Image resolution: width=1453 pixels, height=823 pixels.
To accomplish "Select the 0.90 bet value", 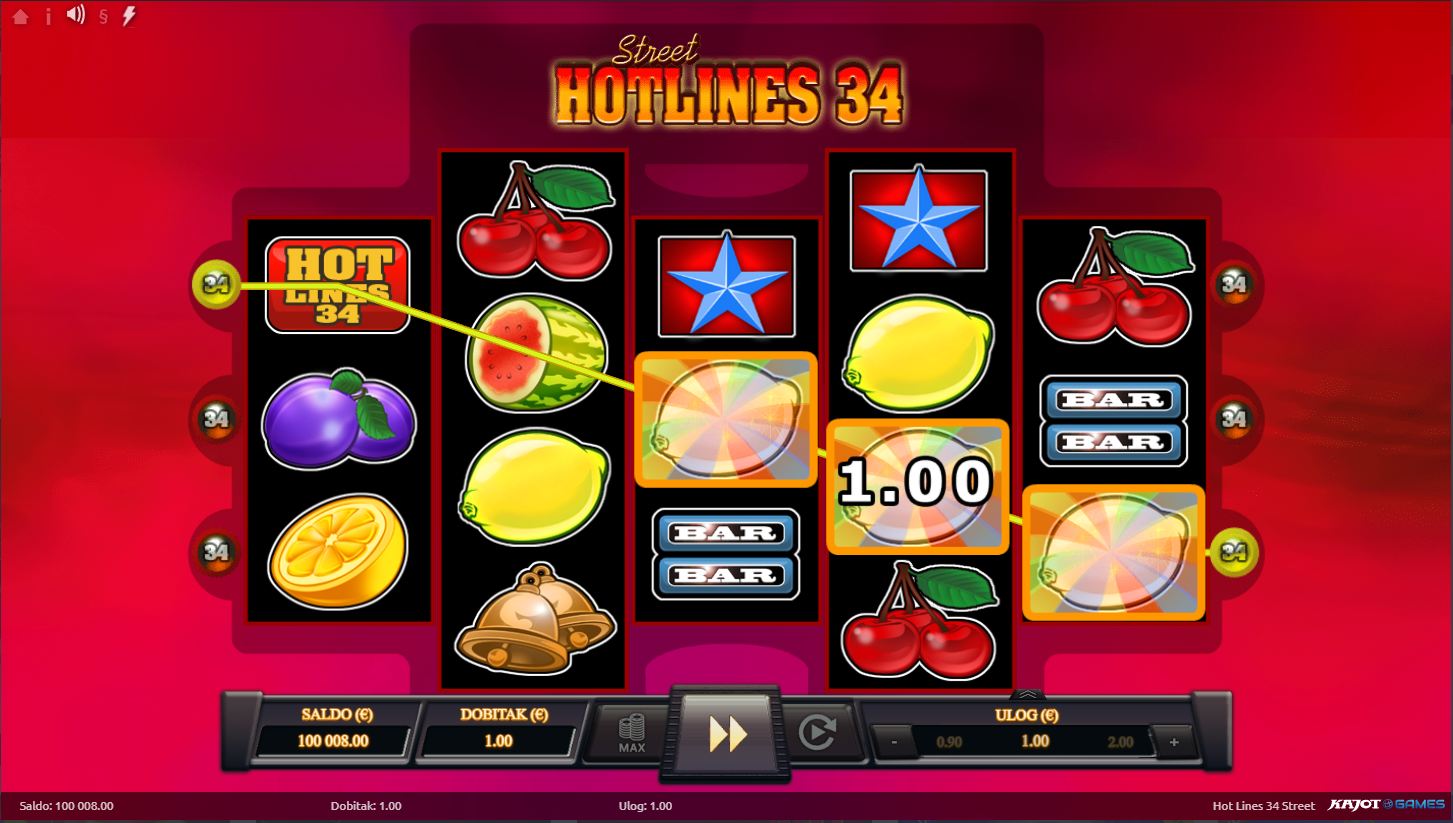I will (948, 742).
